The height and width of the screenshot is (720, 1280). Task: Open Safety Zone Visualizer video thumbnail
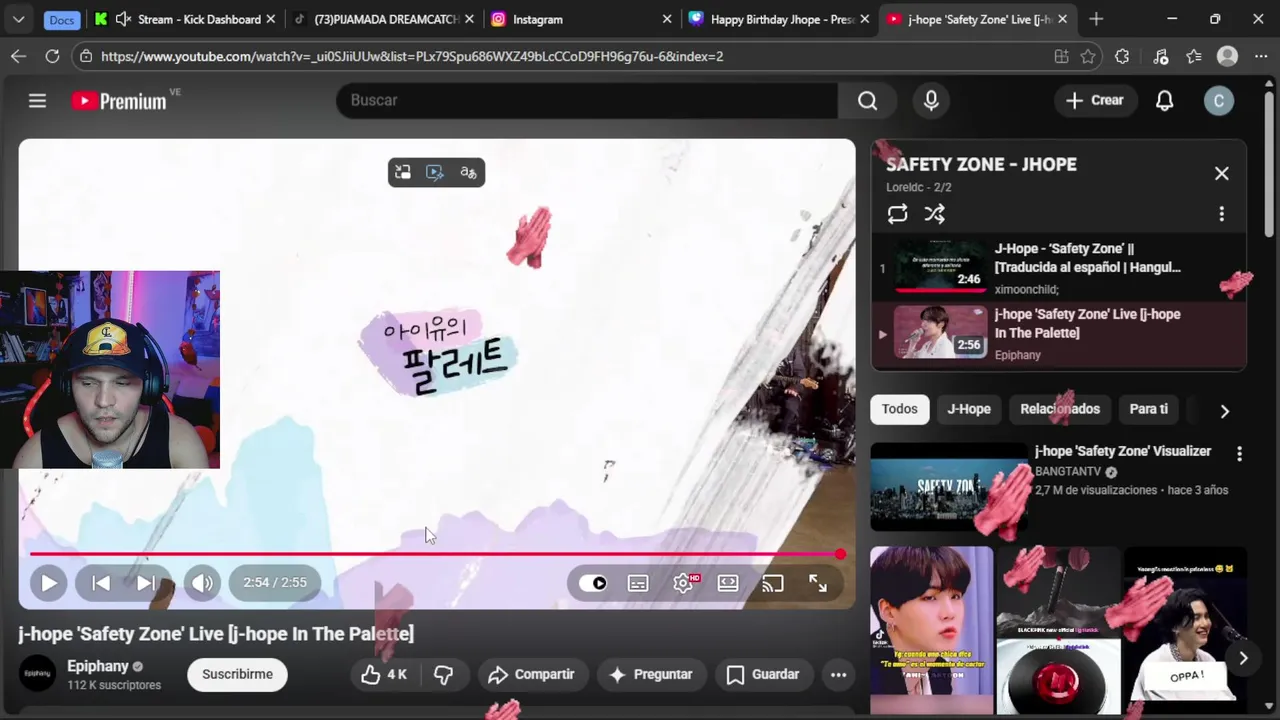coord(949,487)
